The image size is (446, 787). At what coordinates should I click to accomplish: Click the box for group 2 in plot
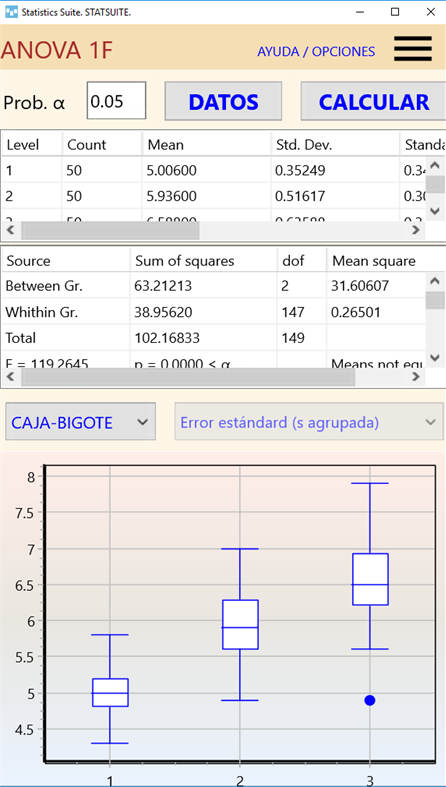pos(240,624)
